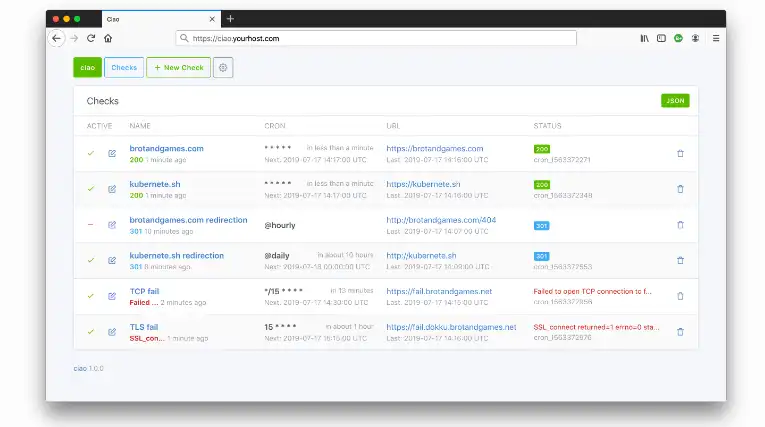Open the browser hamburger menu
Image resolution: width=765 pixels, height=427 pixels.
[716, 38]
